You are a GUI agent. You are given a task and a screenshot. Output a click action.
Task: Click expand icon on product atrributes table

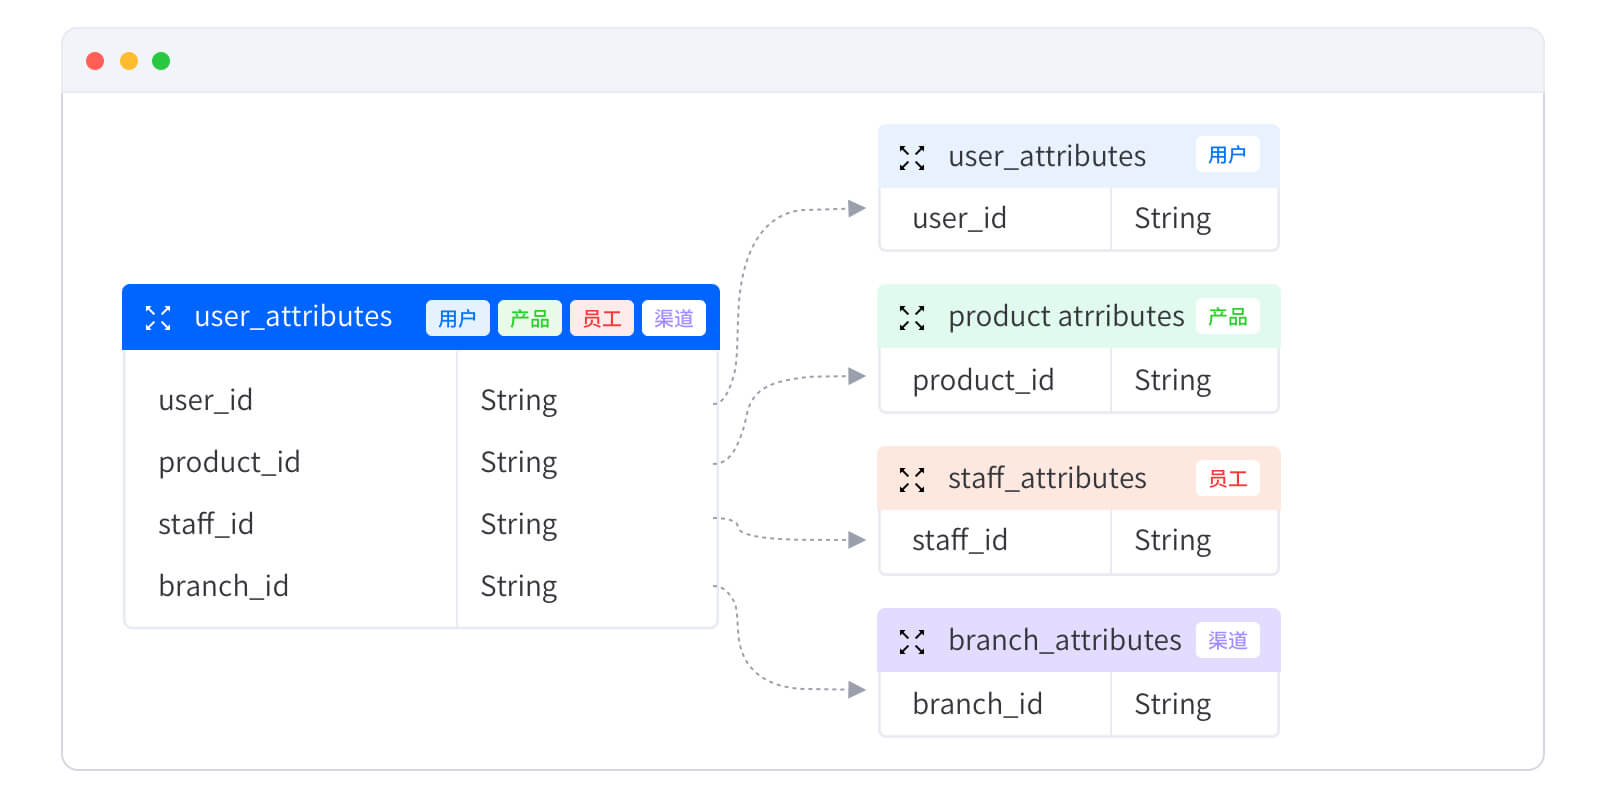[x=912, y=318]
